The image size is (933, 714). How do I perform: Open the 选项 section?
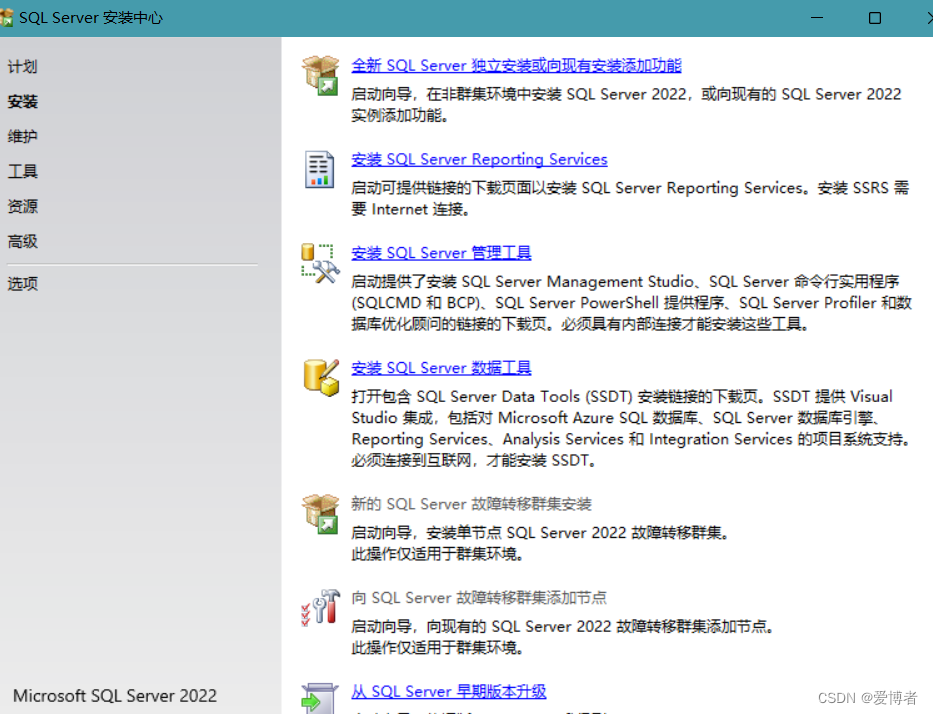tap(22, 283)
